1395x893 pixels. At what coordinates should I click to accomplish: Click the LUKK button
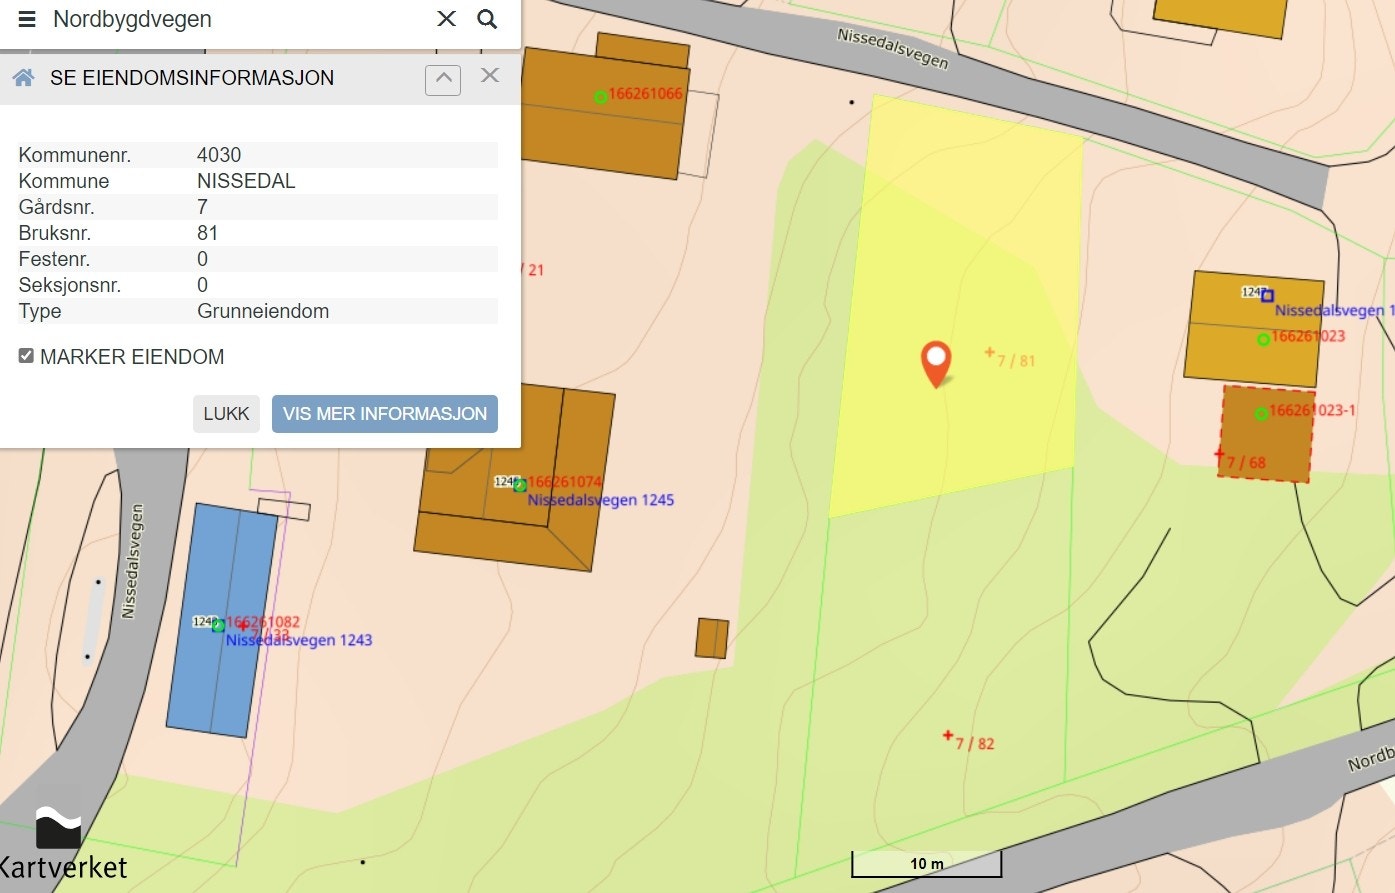pos(226,414)
